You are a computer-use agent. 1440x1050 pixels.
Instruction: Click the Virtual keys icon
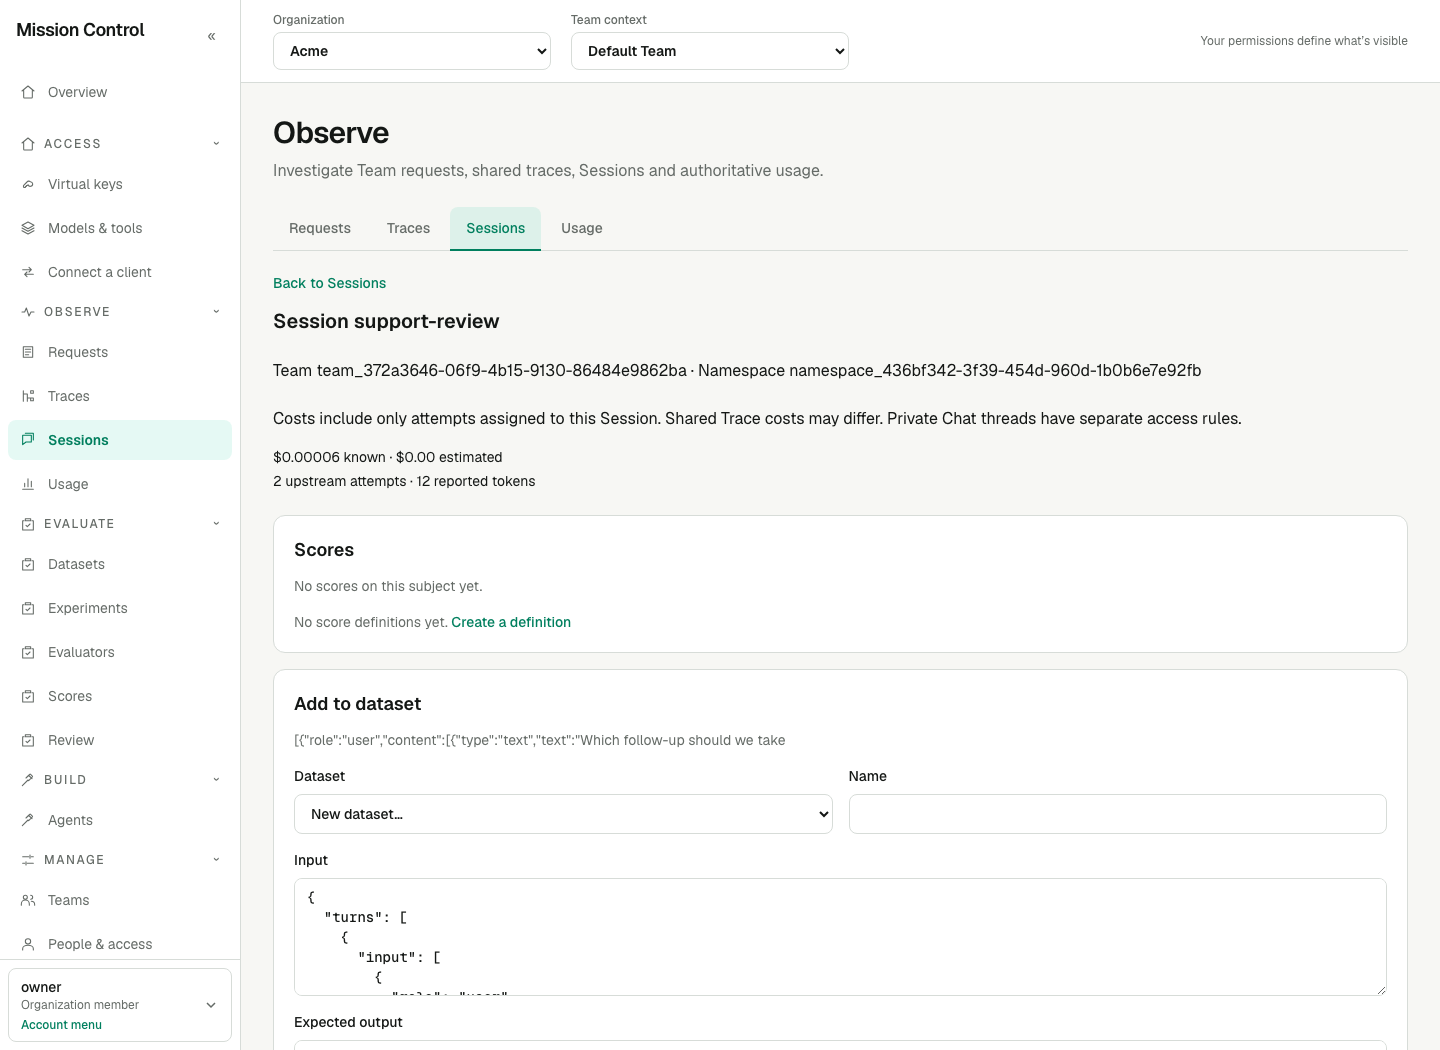[28, 184]
